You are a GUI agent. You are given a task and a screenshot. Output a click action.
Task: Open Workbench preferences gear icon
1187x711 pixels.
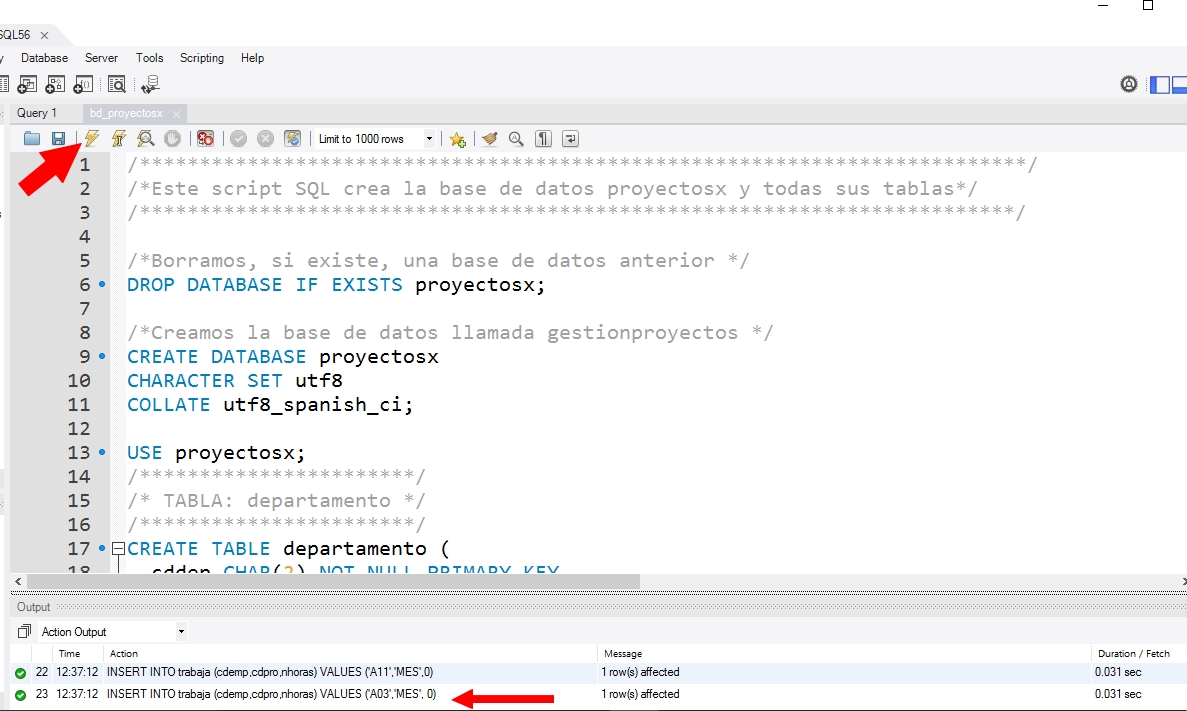pyautogui.click(x=1129, y=85)
